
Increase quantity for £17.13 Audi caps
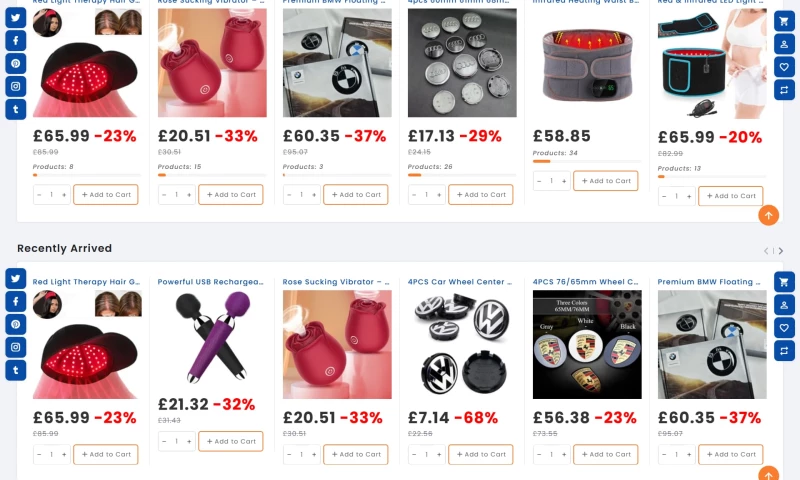(x=439, y=195)
